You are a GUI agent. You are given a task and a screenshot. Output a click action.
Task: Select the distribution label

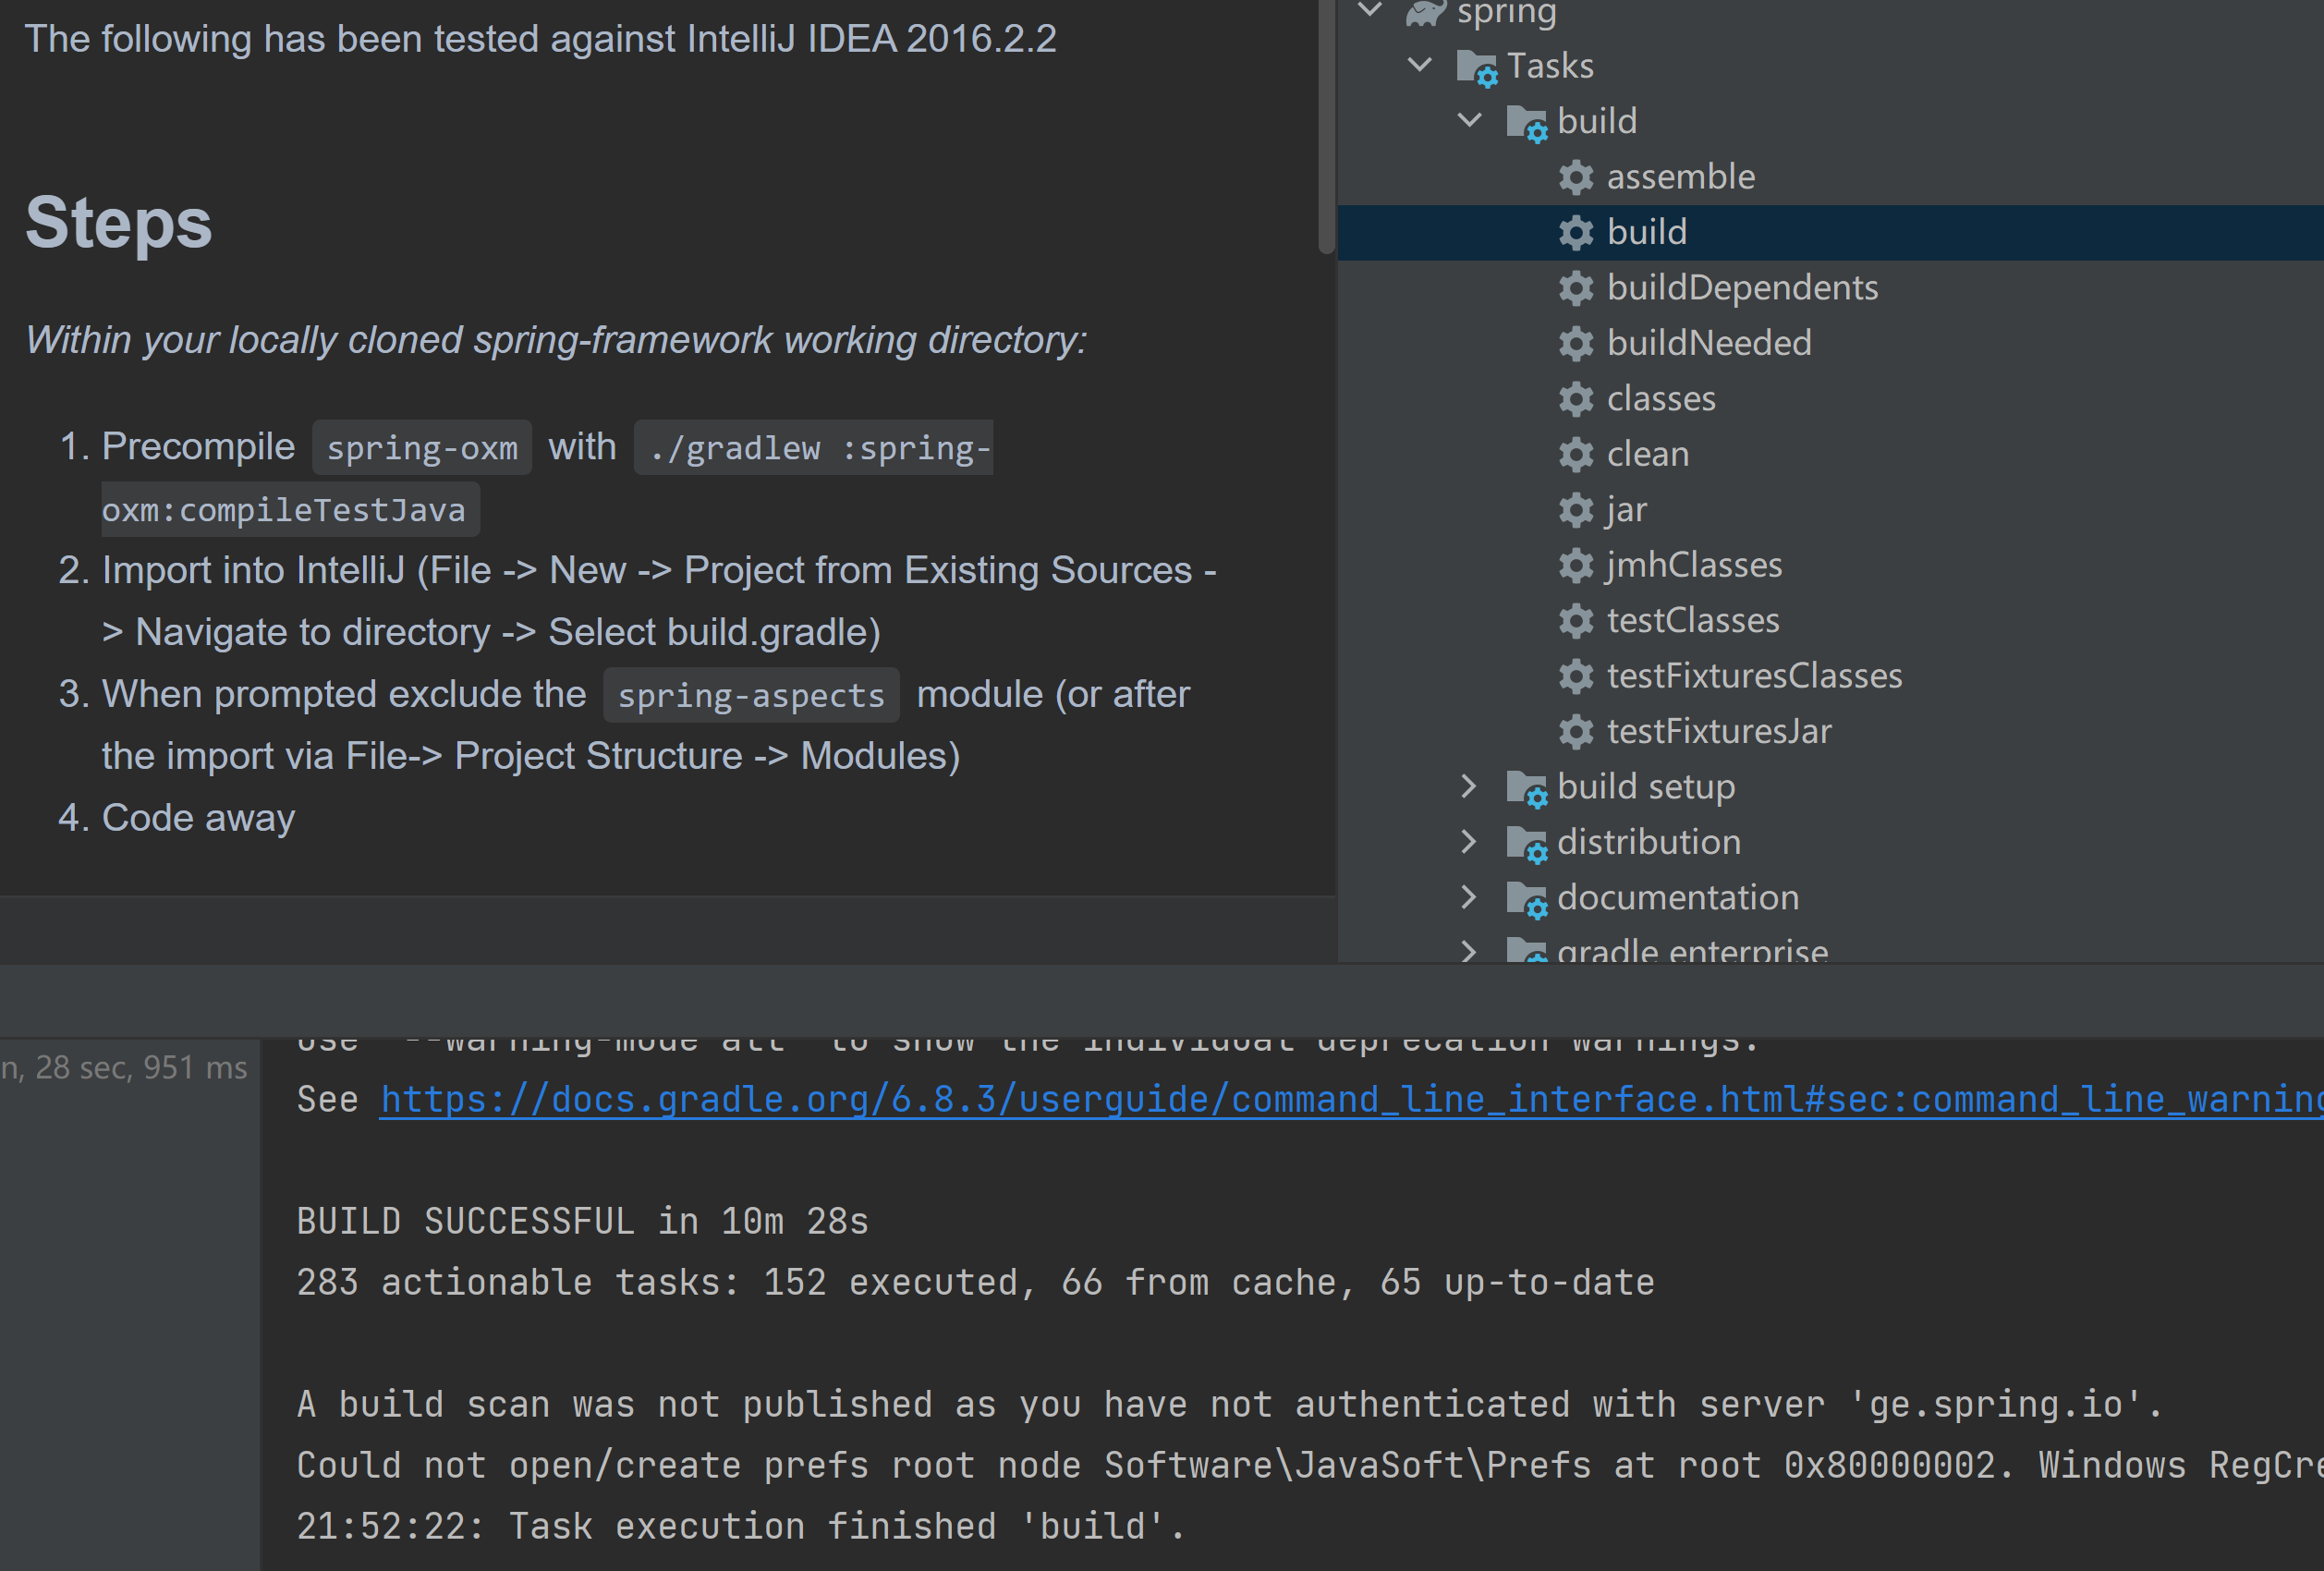coord(1649,843)
